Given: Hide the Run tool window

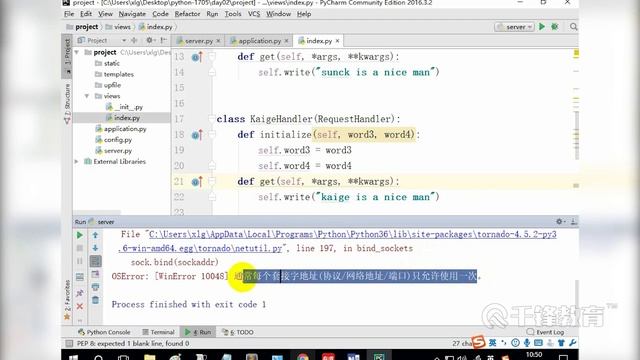Looking at the screenshot, I should (573, 222).
